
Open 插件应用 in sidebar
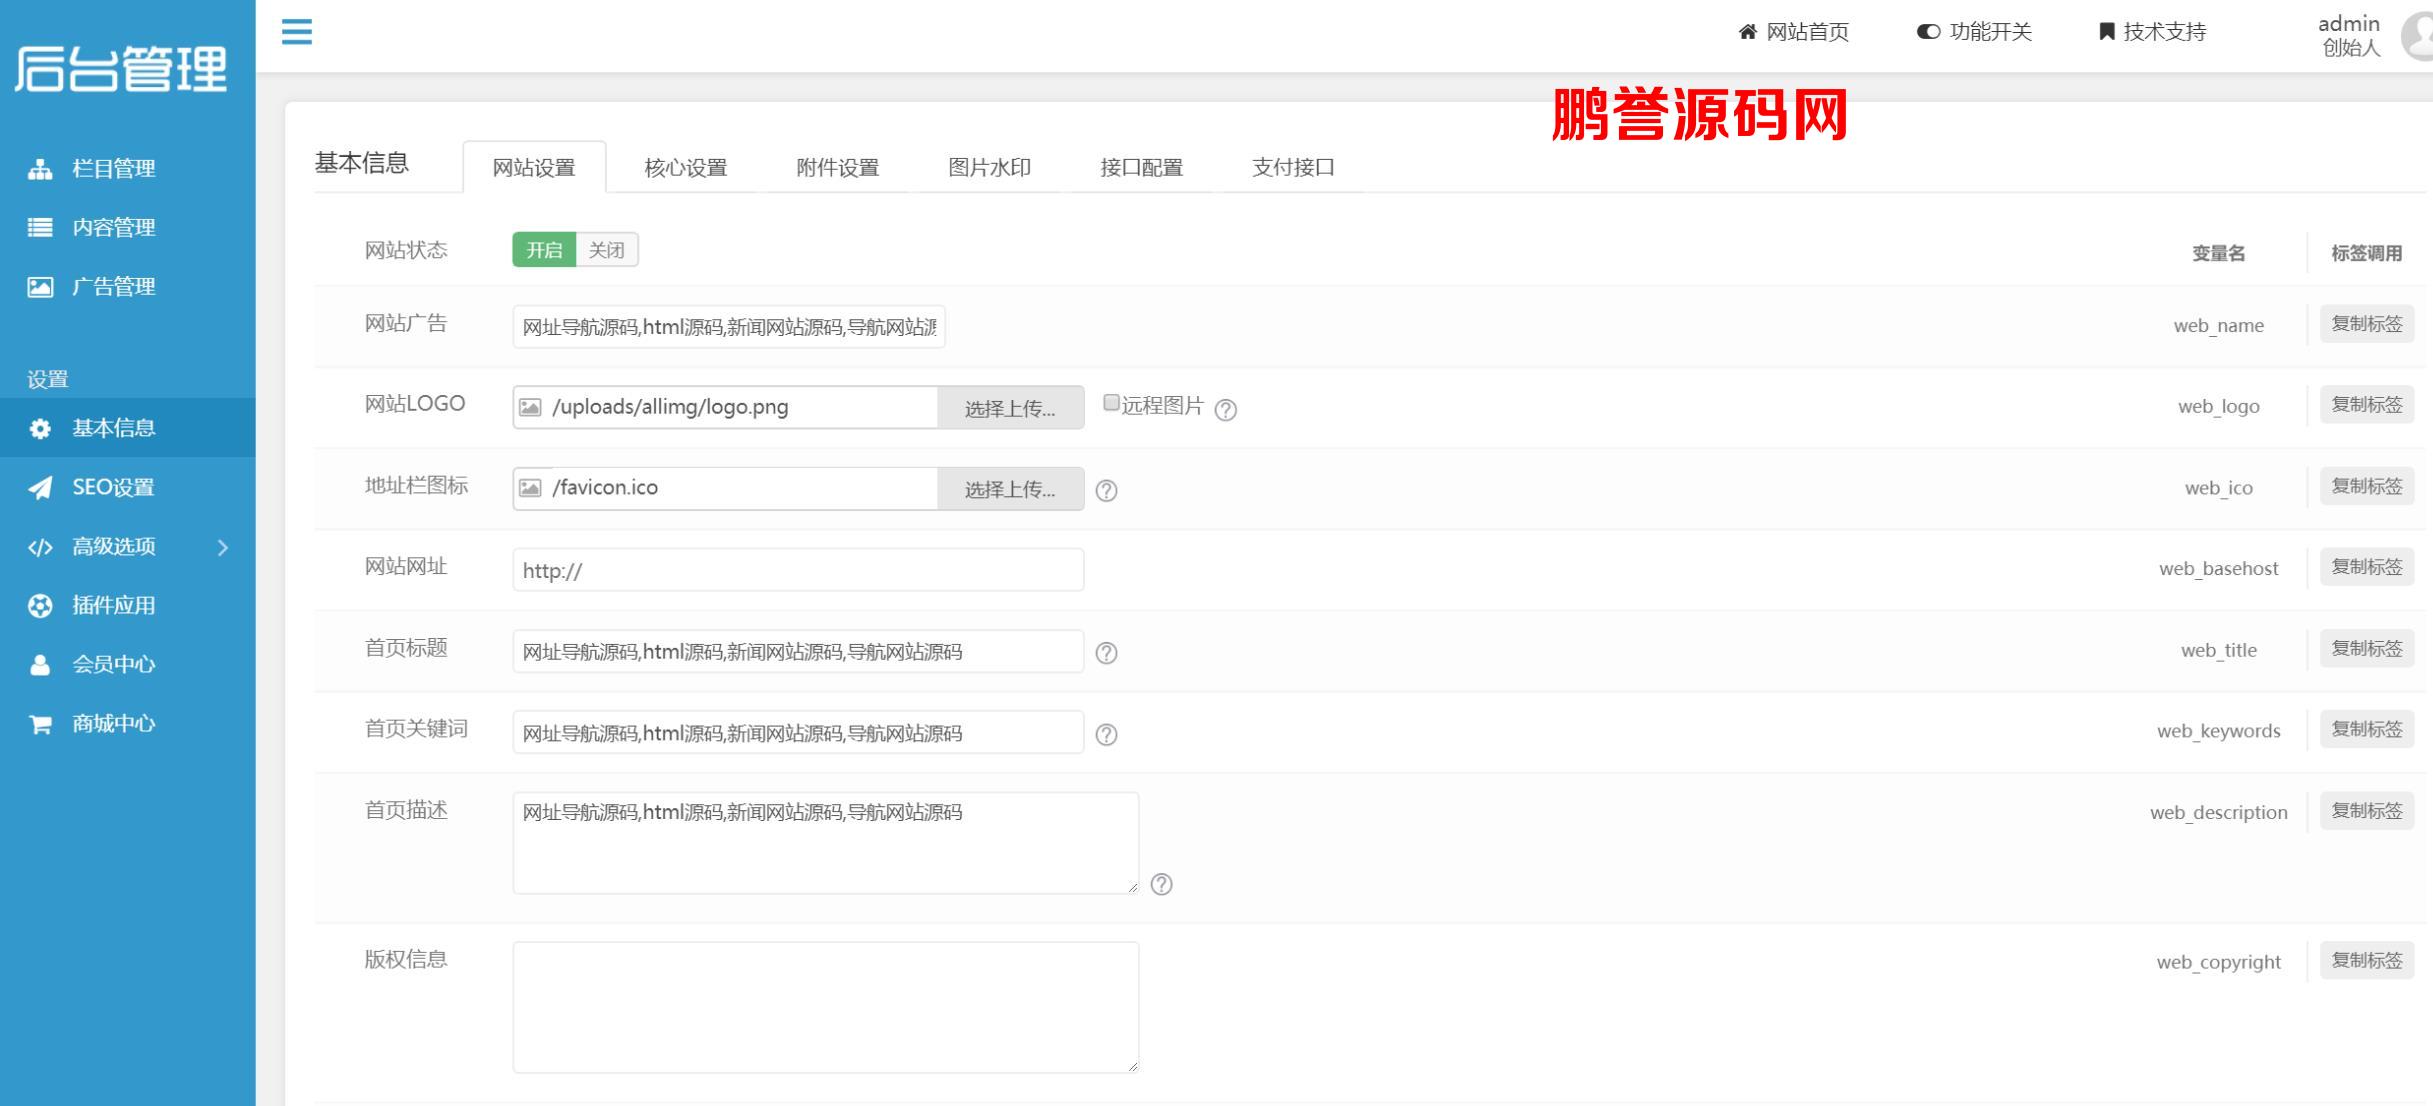(x=128, y=606)
